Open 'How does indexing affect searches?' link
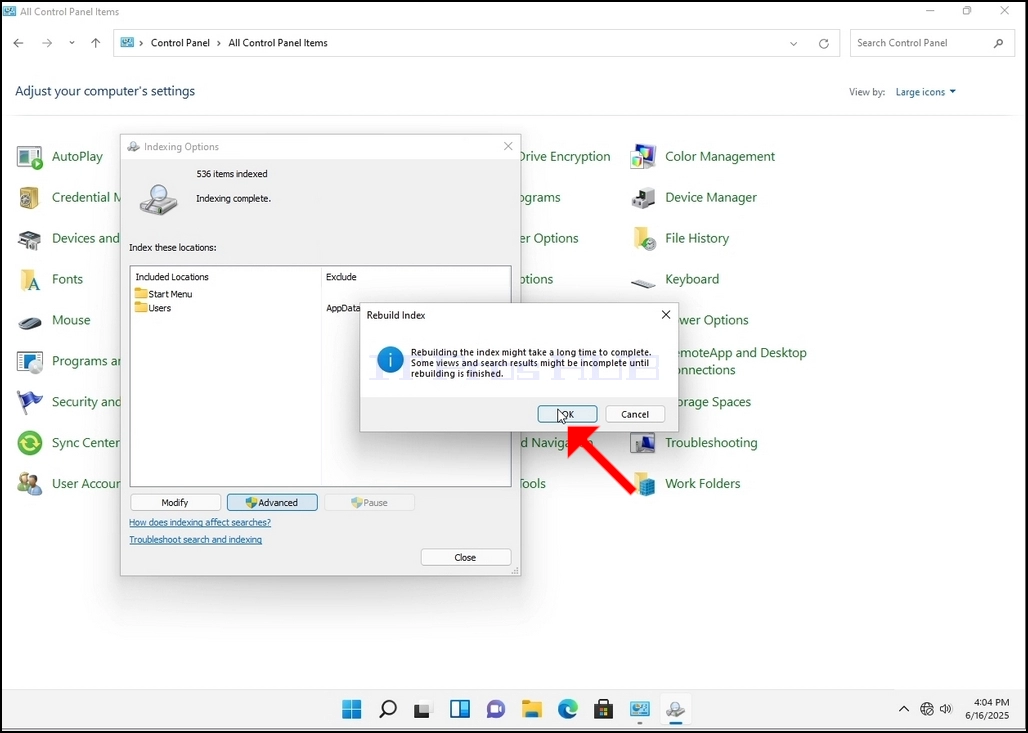Viewport: 1028px width, 733px height. (200, 523)
